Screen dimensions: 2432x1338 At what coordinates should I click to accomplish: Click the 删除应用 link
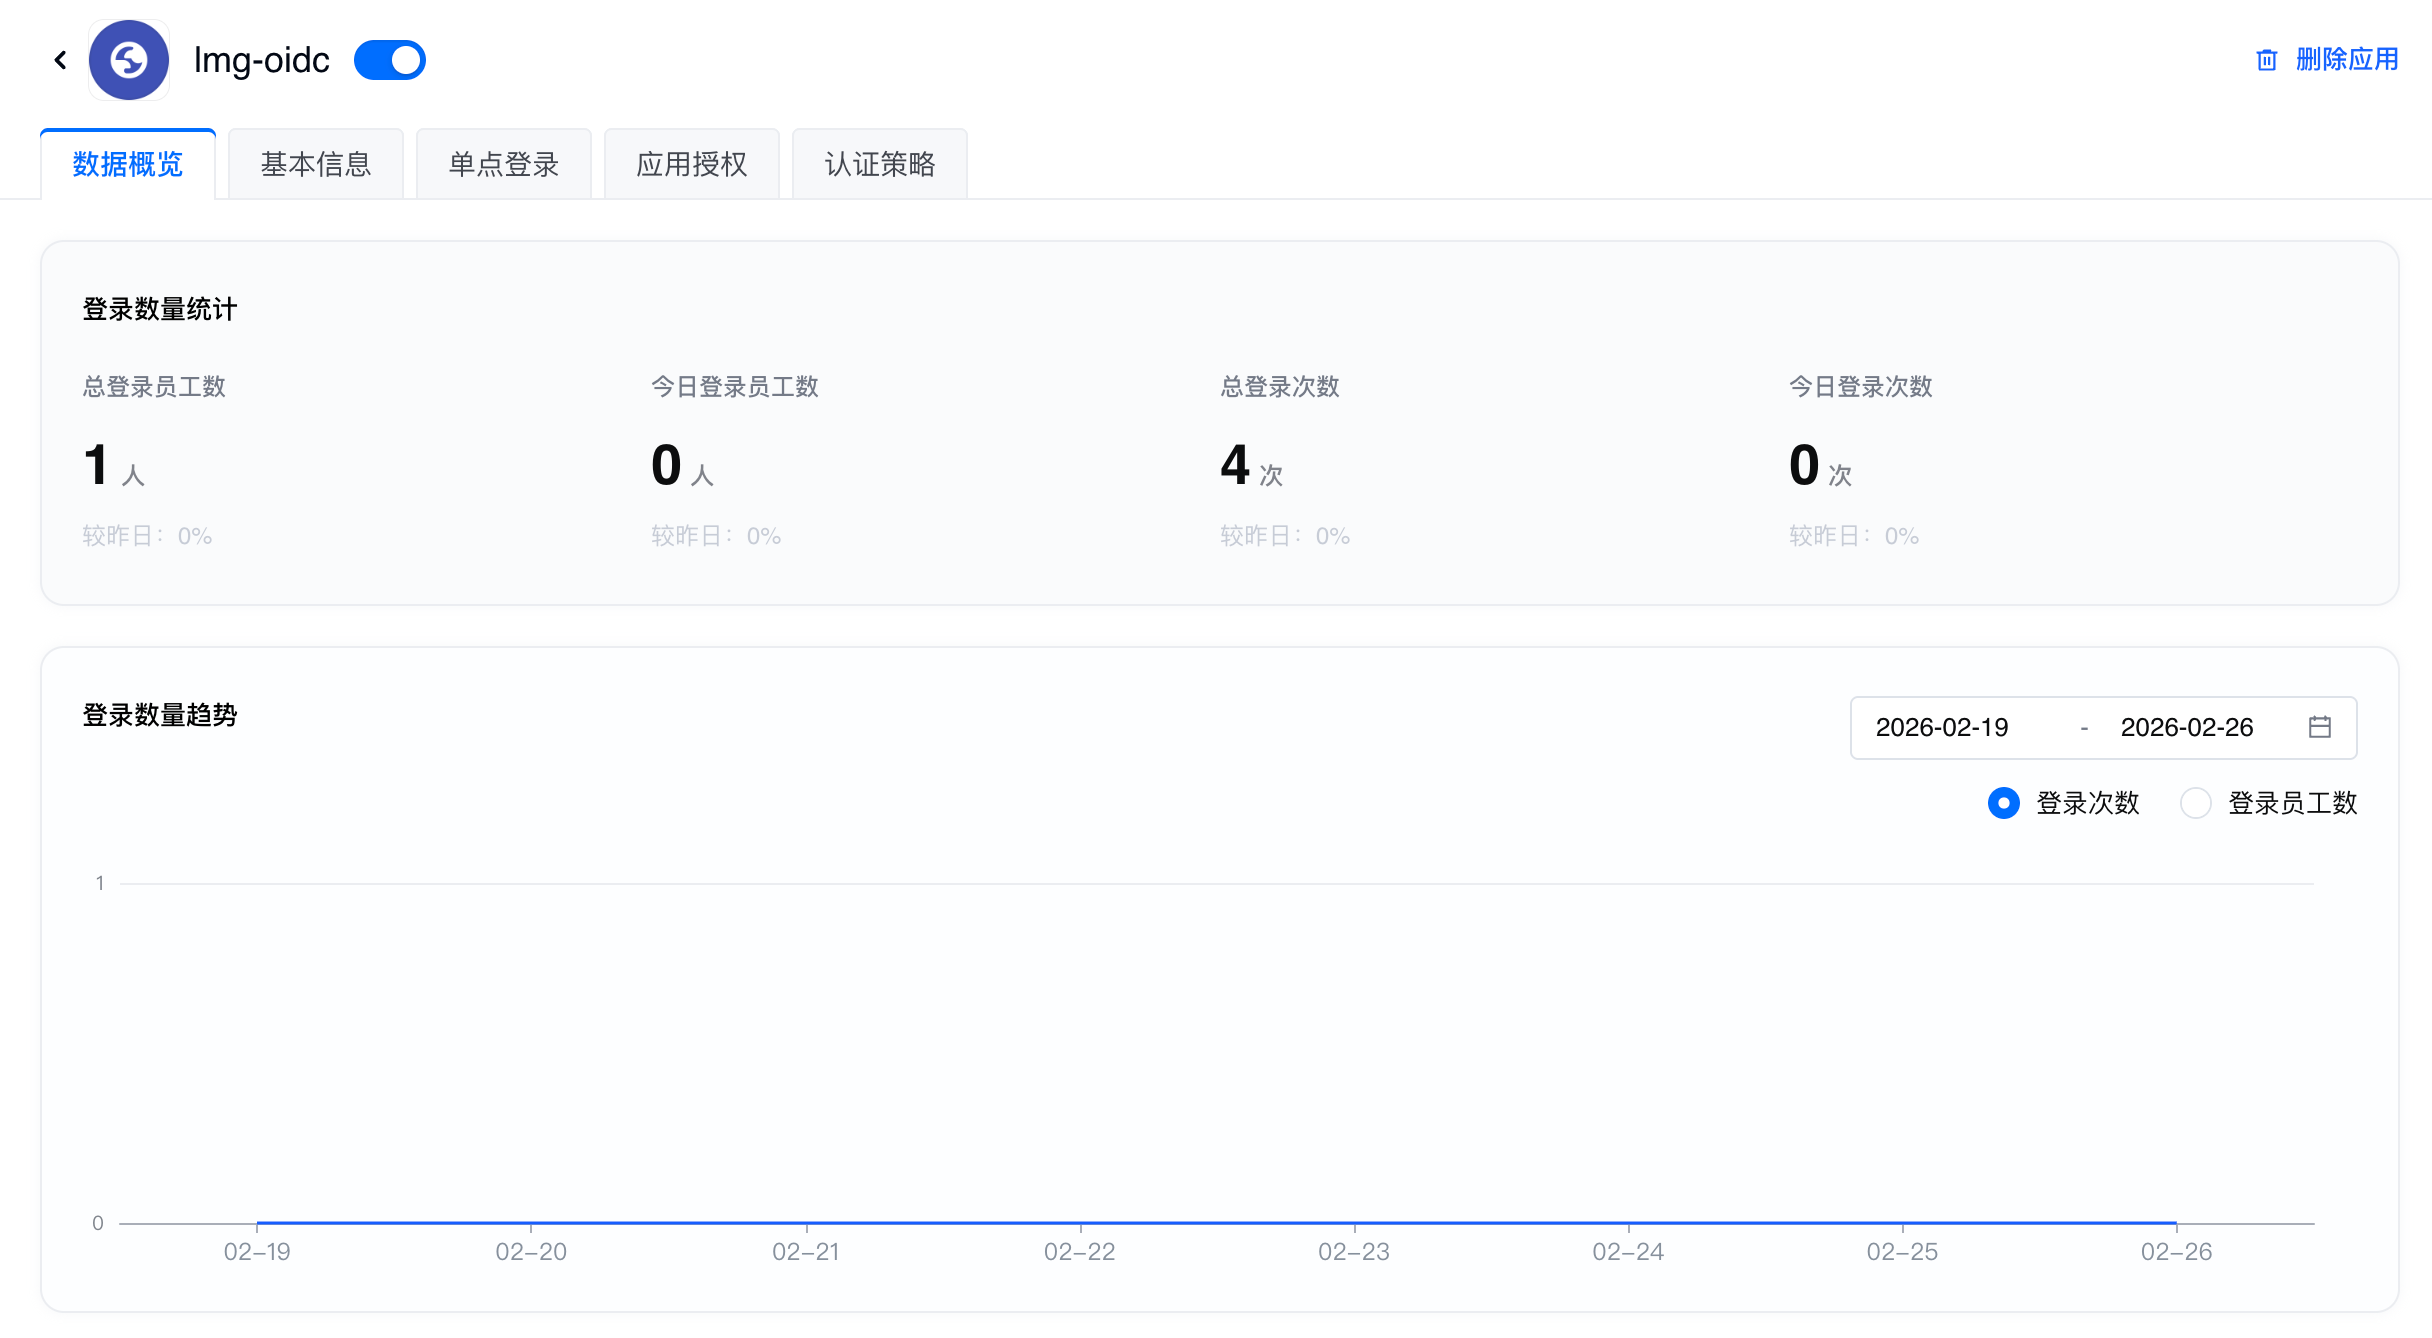(x=2347, y=60)
